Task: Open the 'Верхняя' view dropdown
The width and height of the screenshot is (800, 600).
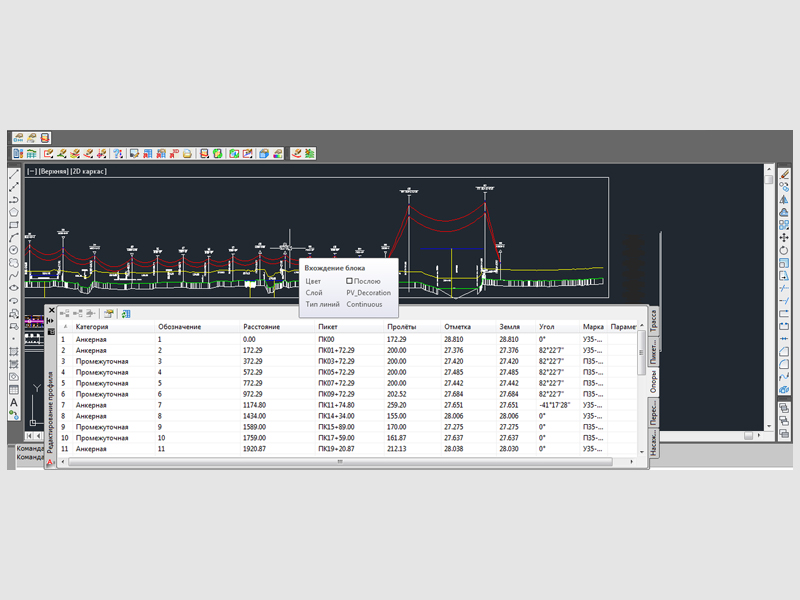Action: pos(54,172)
